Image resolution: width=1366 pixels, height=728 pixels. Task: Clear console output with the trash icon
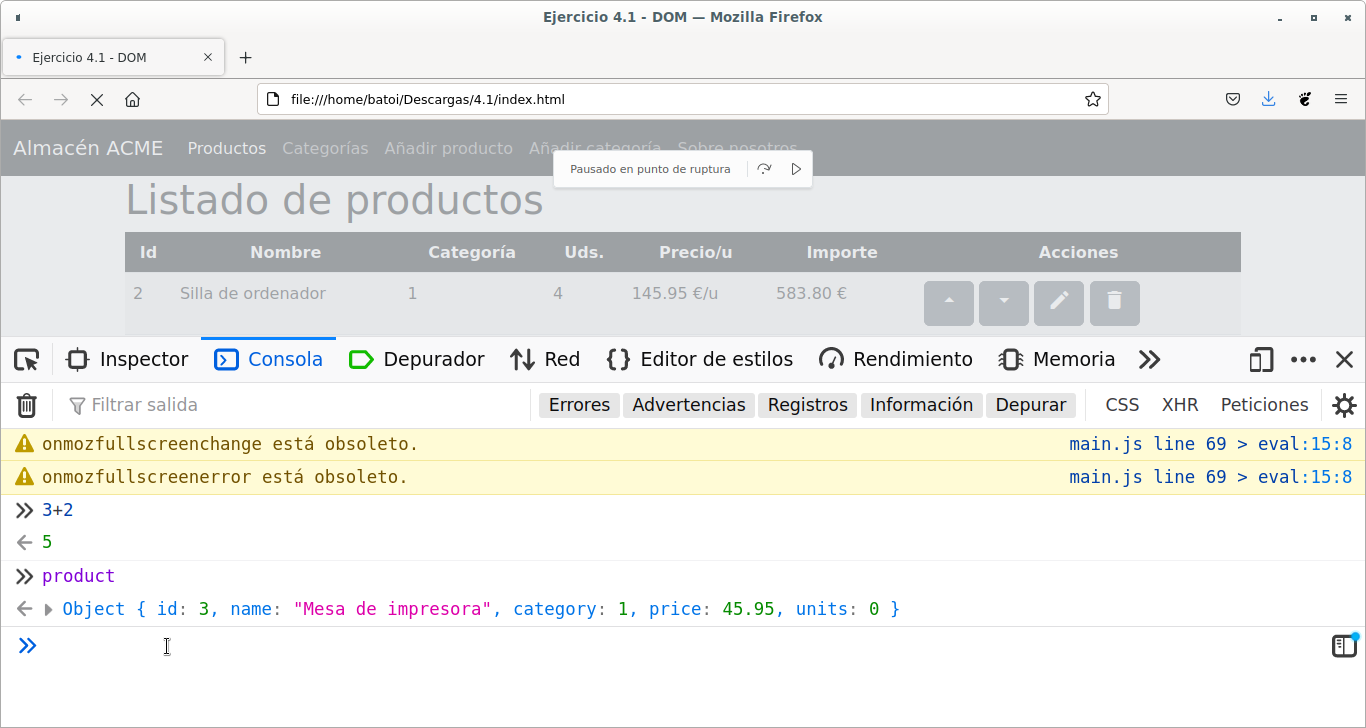tap(27, 405)
